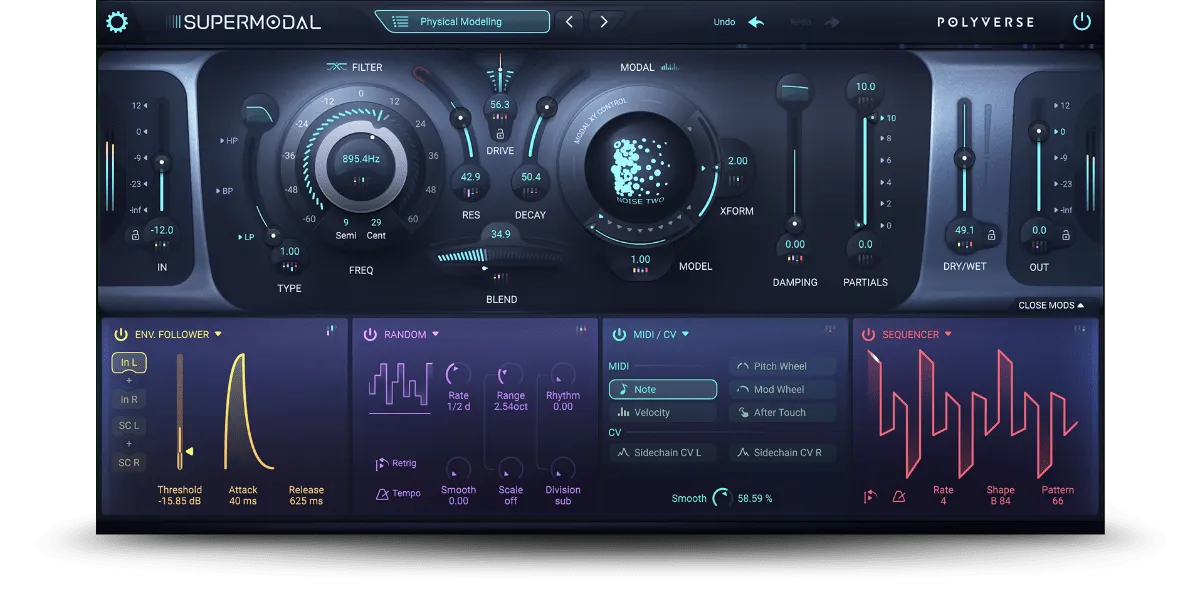Click the OUT gain slider handle
The image size is (1200, 600).
(1039, 131)
